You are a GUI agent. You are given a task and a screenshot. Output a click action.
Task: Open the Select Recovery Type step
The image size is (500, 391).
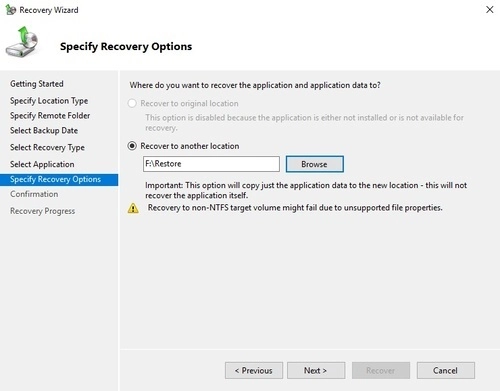coord(47,147)
